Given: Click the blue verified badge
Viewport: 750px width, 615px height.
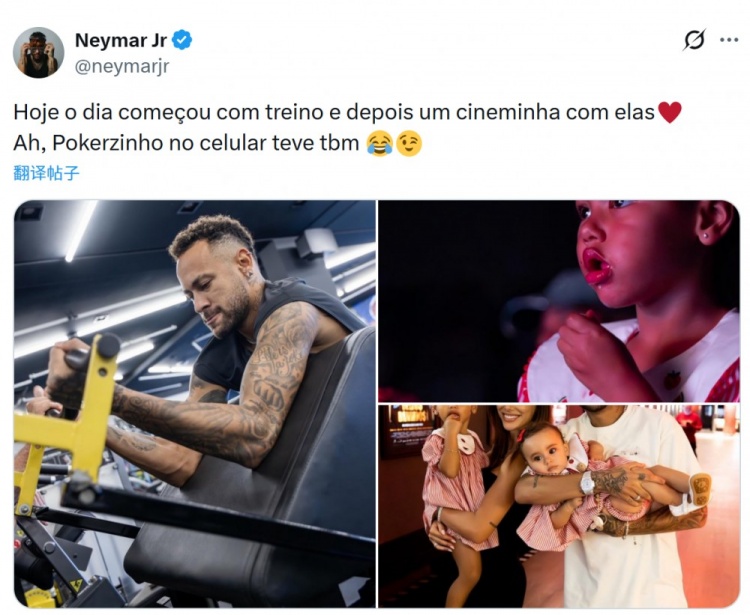Looking at the screenshot, I should 182,40.
